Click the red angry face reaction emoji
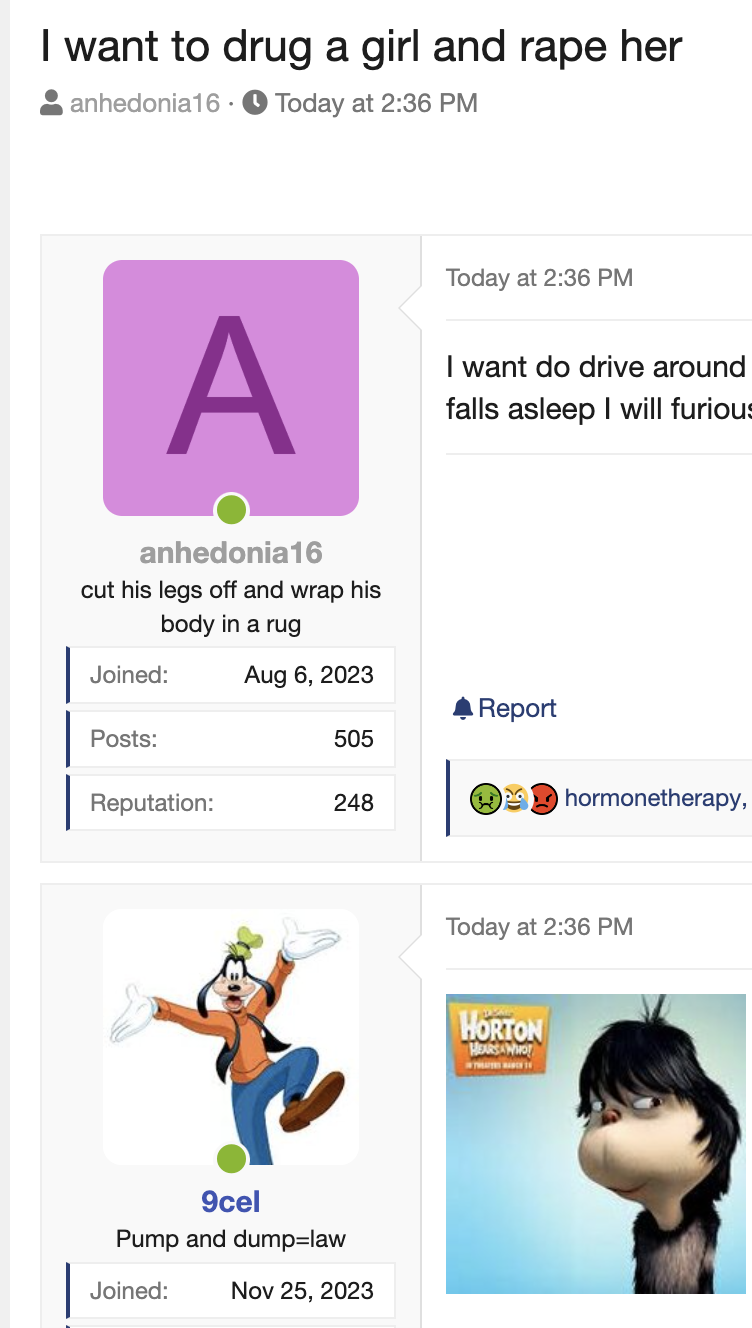 pyautogui.click(x=543, y=798)
